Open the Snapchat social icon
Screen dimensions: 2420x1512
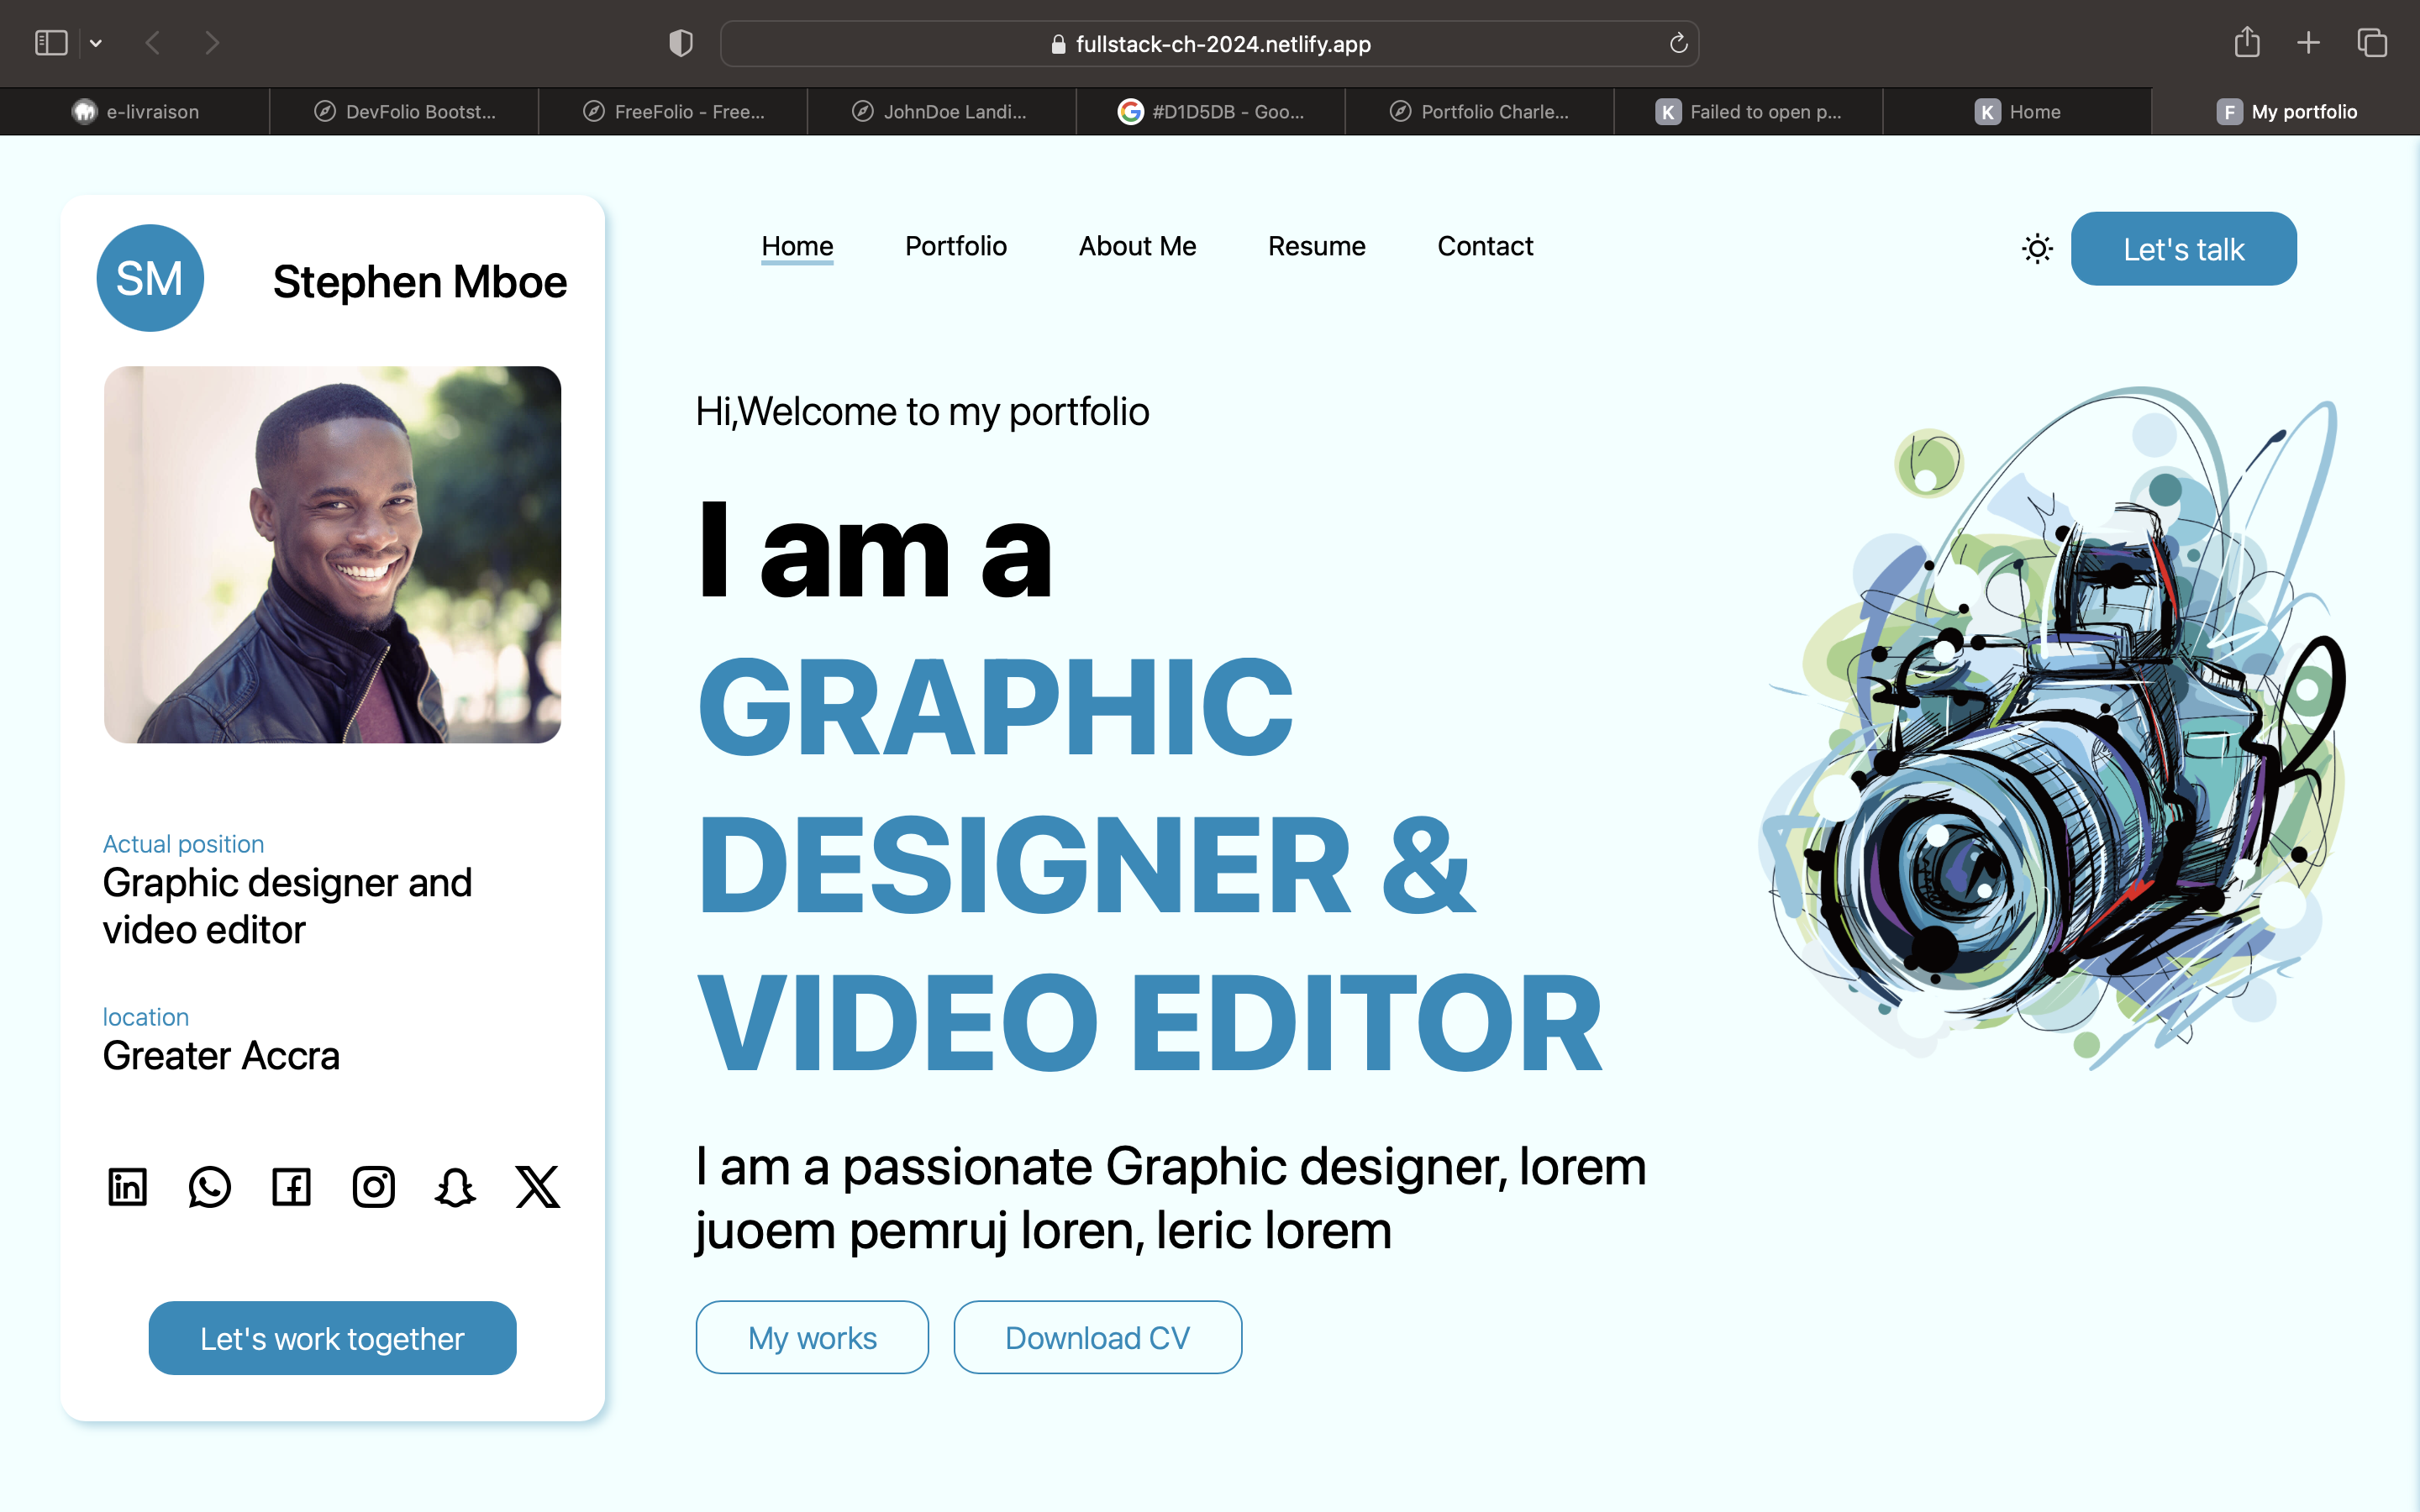point(455,1187)
